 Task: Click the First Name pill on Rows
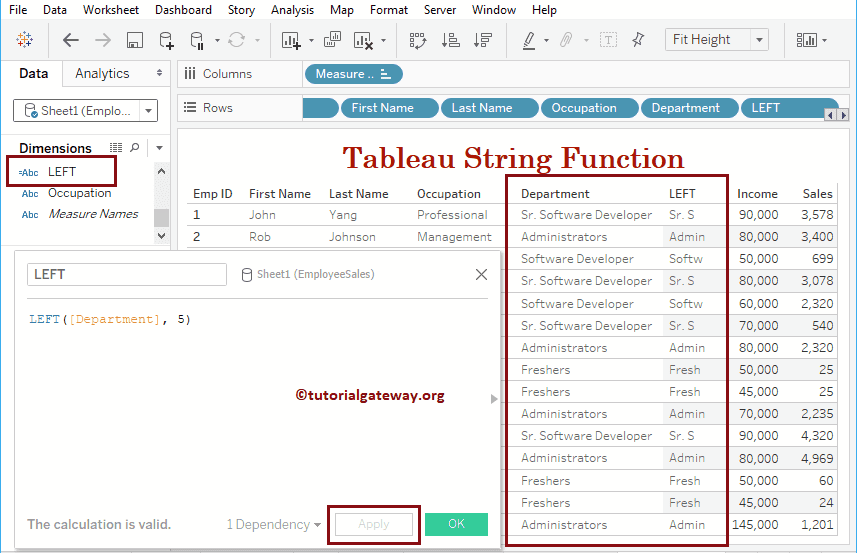389,108
